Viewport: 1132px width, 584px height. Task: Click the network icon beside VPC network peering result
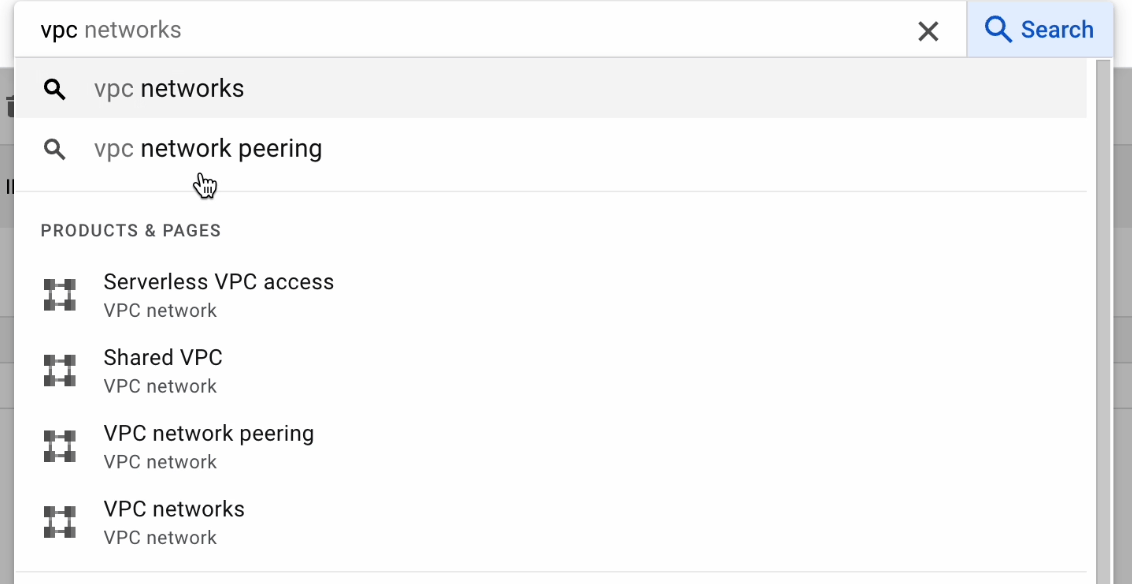click(60, 446)
